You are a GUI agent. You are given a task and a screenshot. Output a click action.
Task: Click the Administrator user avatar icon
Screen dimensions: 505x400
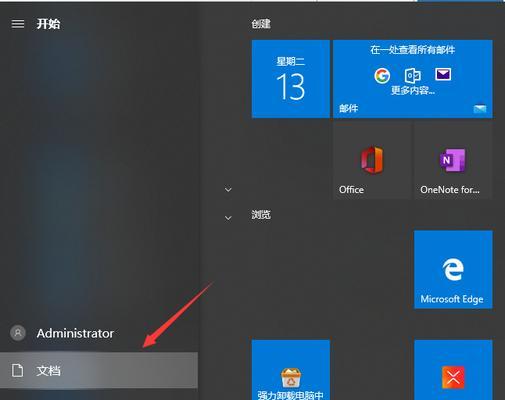click(x=18, y=333)
